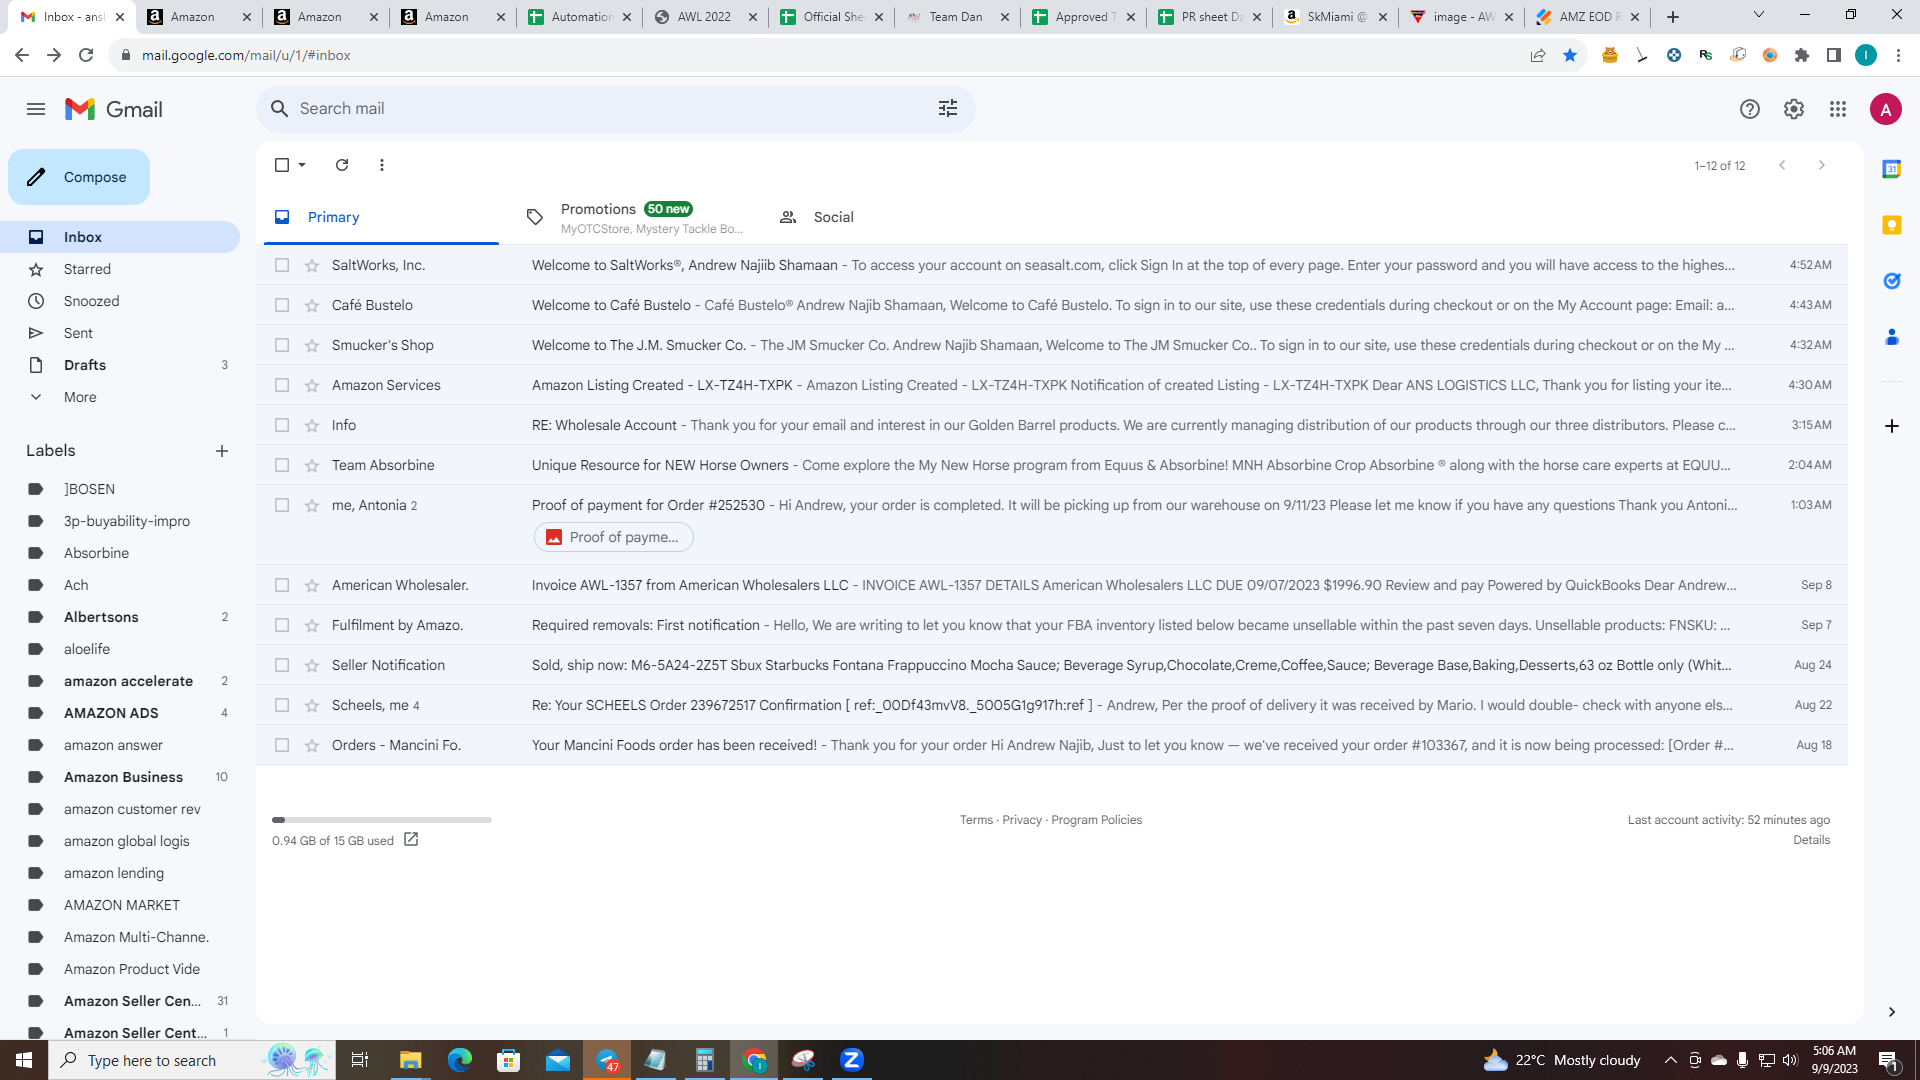Select the Café Bustelo email checkbox

[282, 305]
